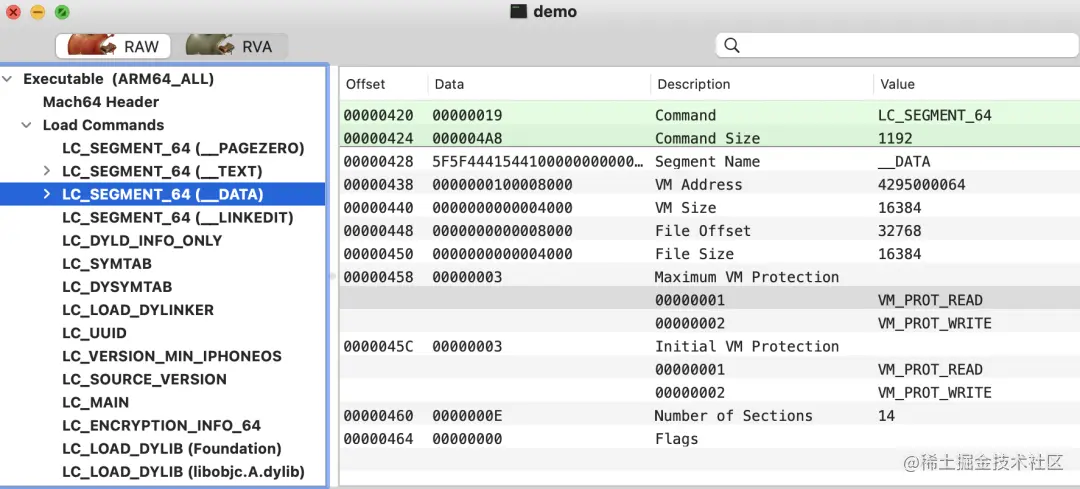Select LC_SEGMENT_64 (__PAGEZERO) entry
This screenshot has height=489, width=1080.
183,148
